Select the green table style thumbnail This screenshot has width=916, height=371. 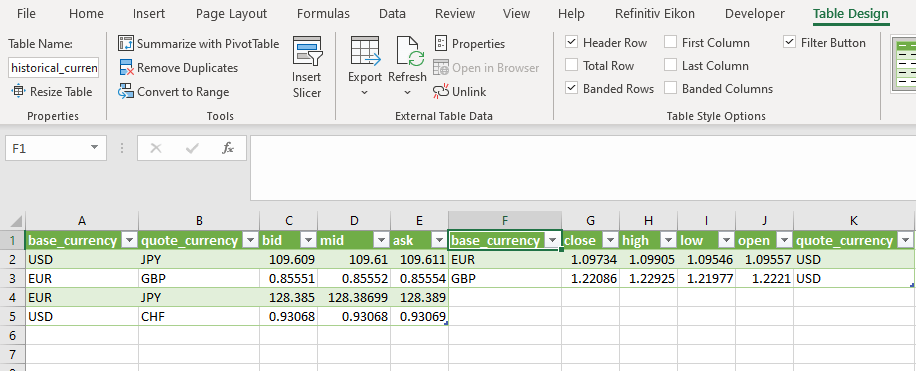tap(903, 64)
